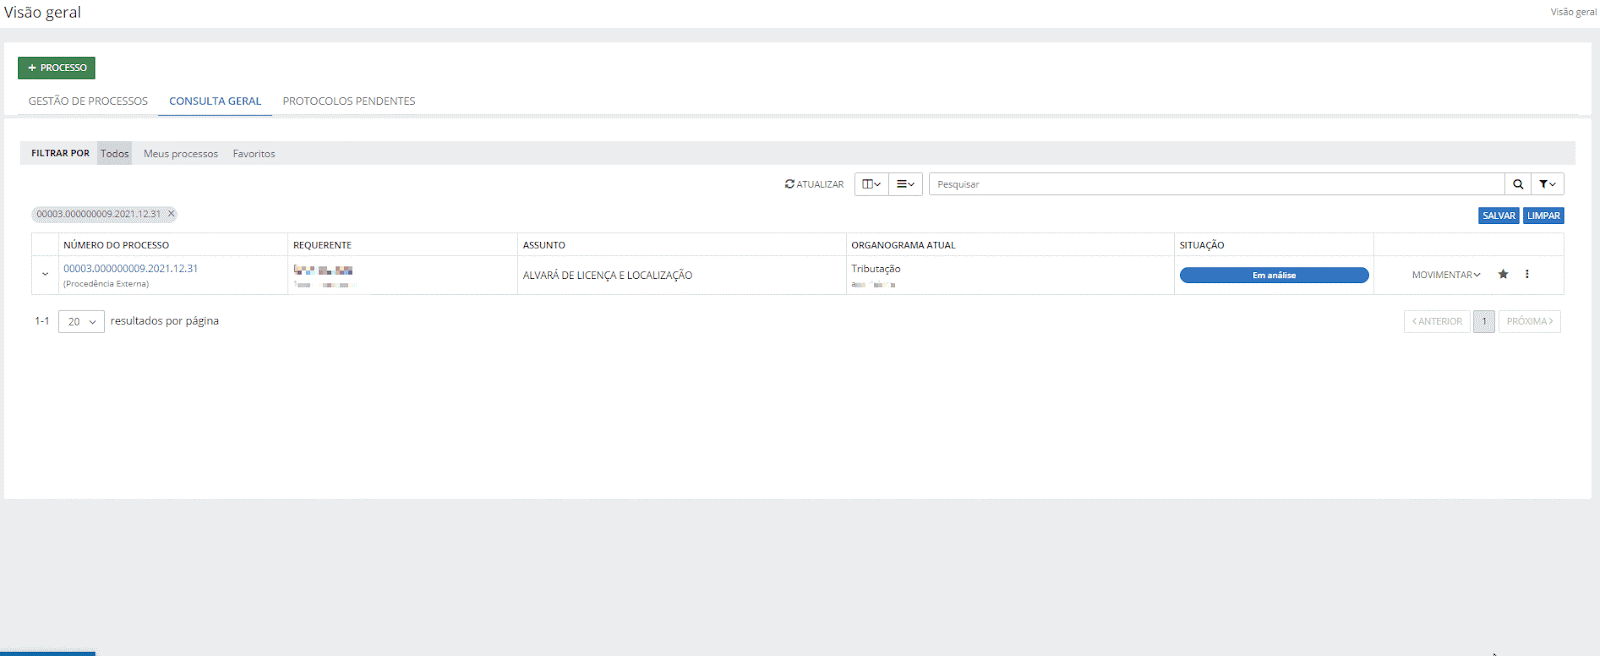Filter by Favoritos
Viewport: 1600px width, 656px height.
254,154
